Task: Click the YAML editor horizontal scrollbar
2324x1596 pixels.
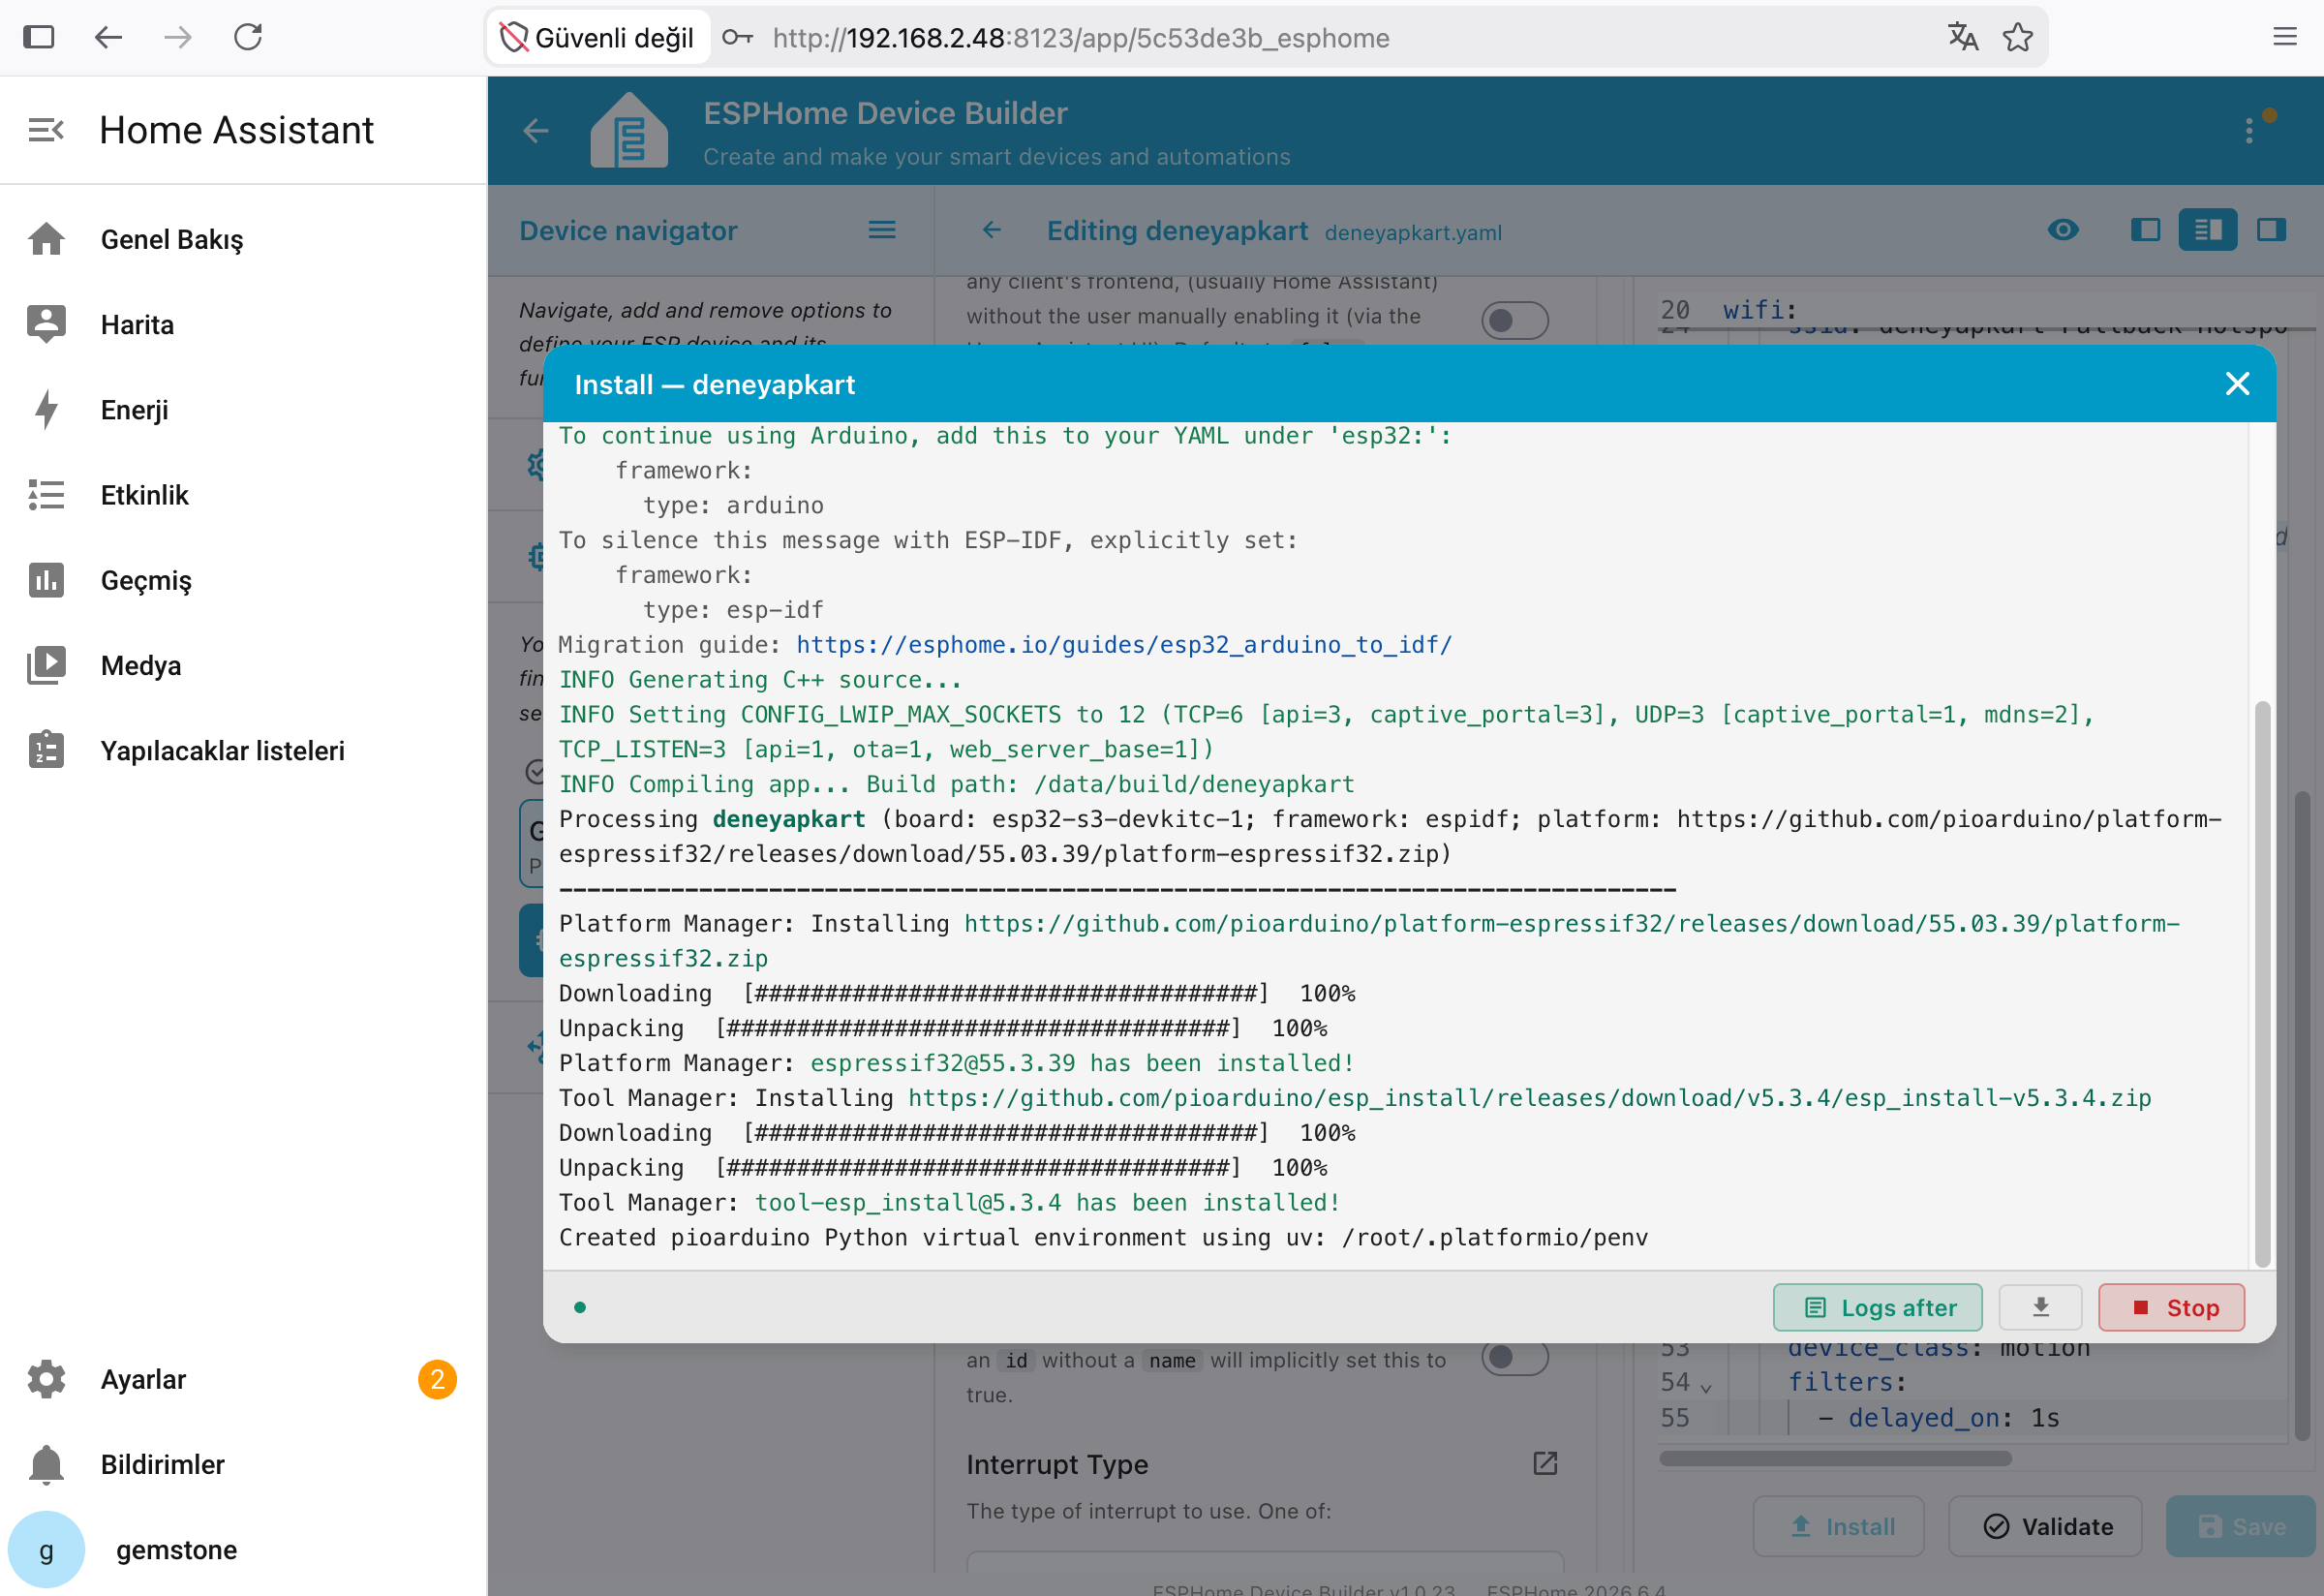Action: point(1836,1459)
